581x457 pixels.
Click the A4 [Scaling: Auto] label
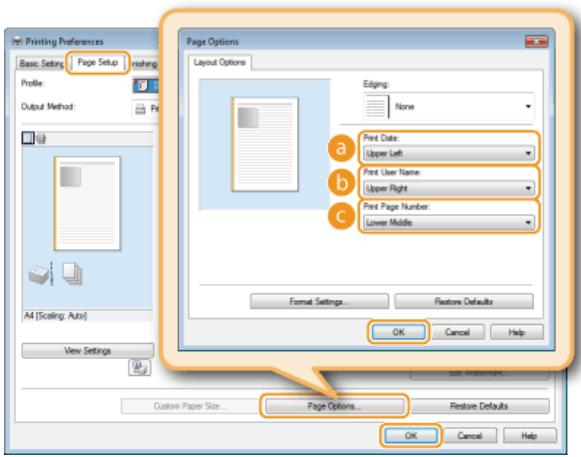[56, 316]
